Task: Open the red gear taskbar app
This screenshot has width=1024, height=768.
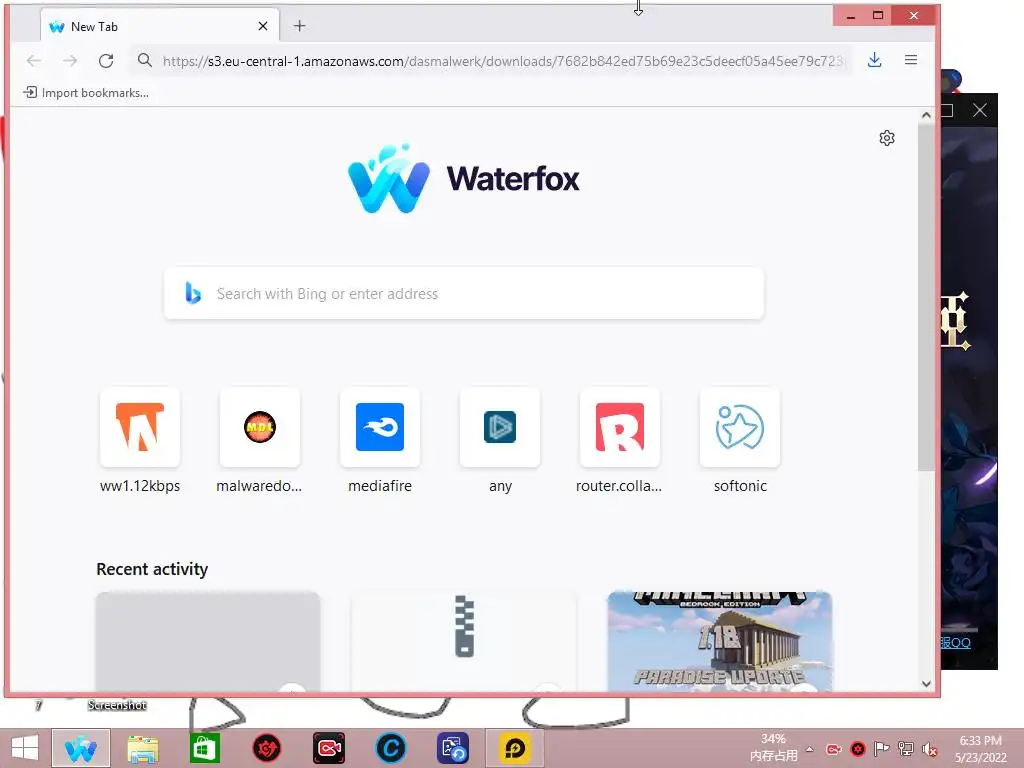Action: click(x=266, y=748)
